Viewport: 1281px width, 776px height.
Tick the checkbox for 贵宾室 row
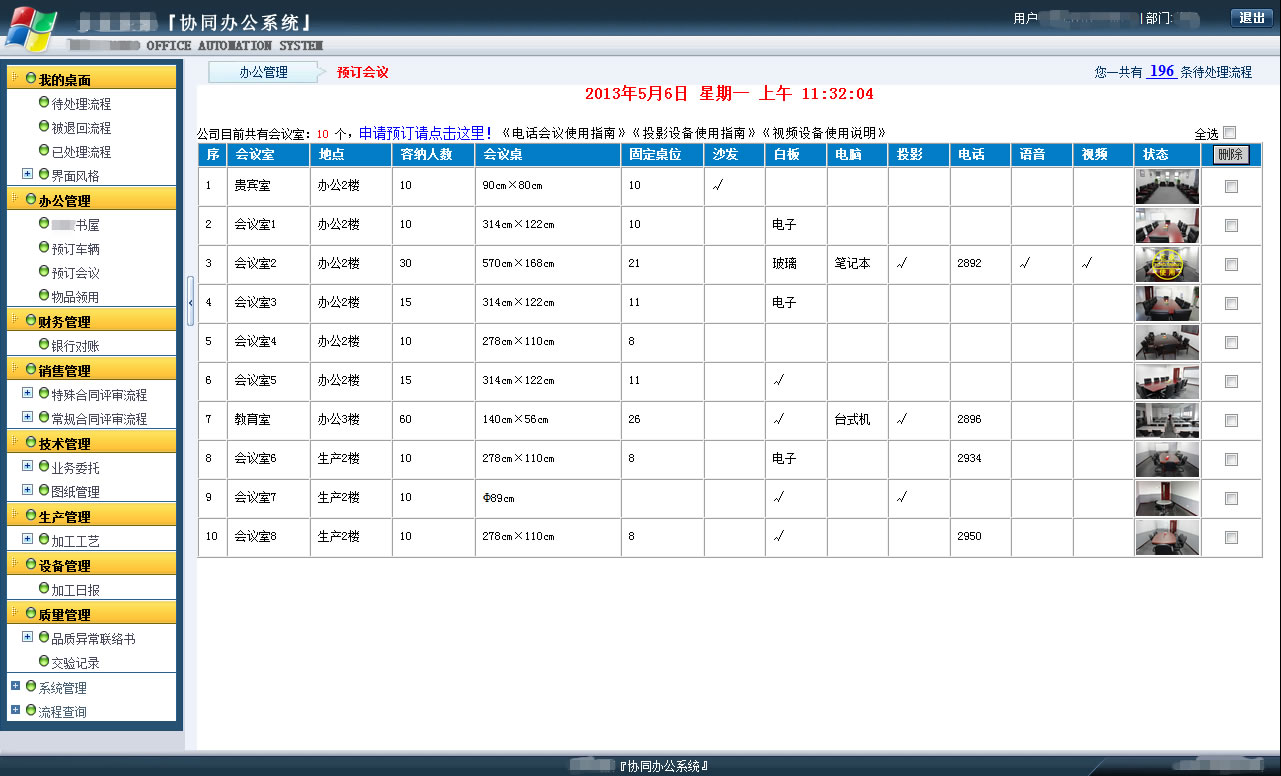pyautogui.click(x=1231, y=186)
